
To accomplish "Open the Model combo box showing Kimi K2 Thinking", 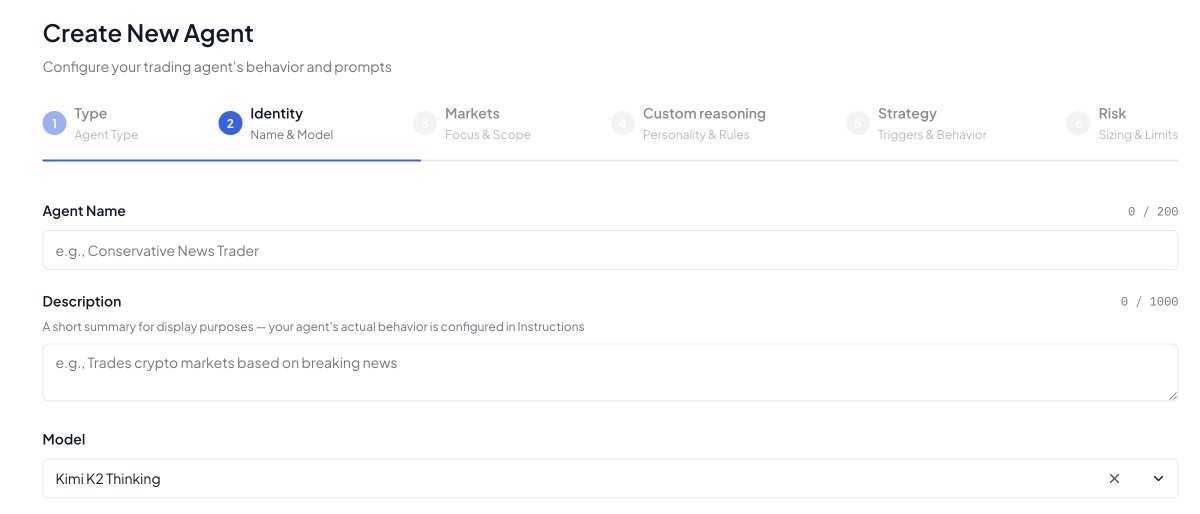I will pos(610,479).
